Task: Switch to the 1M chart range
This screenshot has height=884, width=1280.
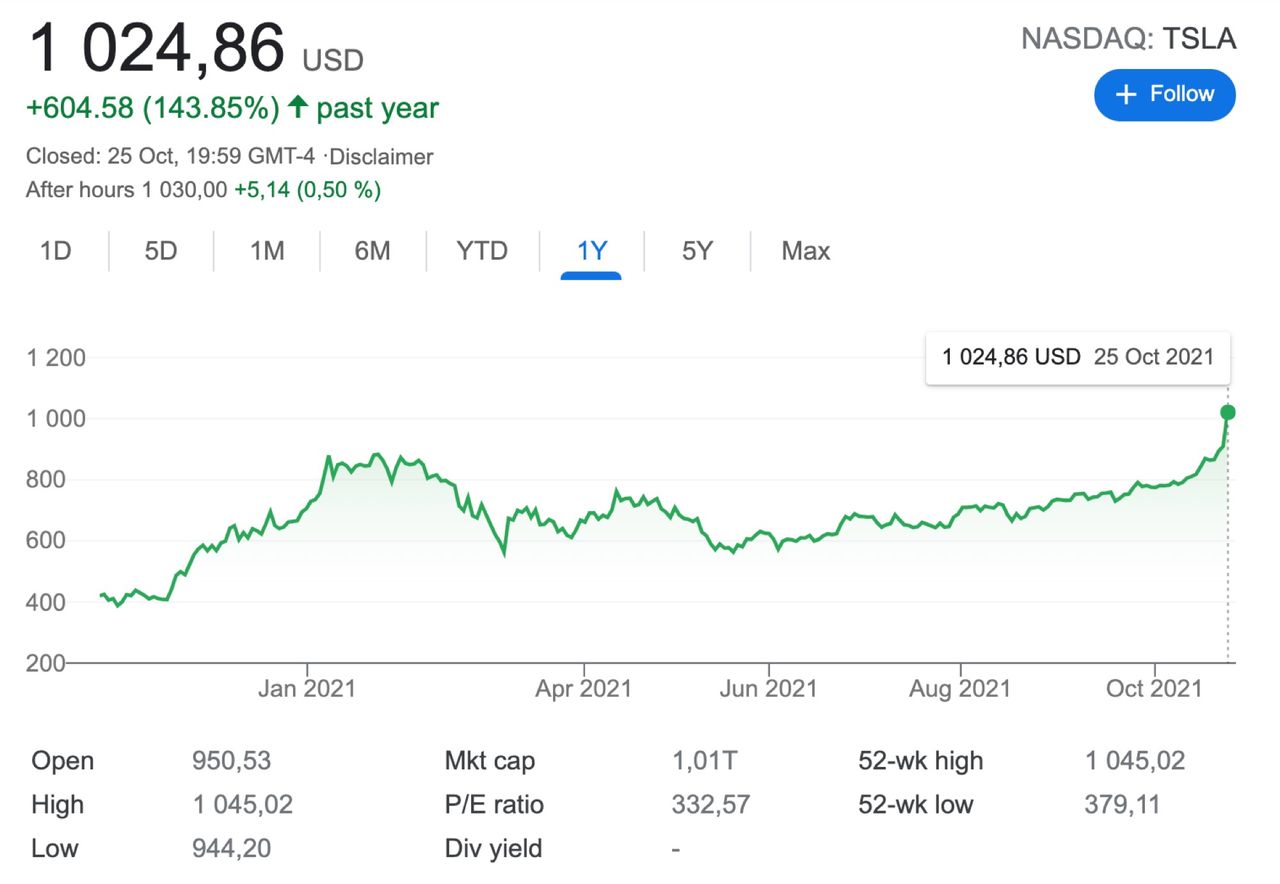Action: click(x=267, y=250)
